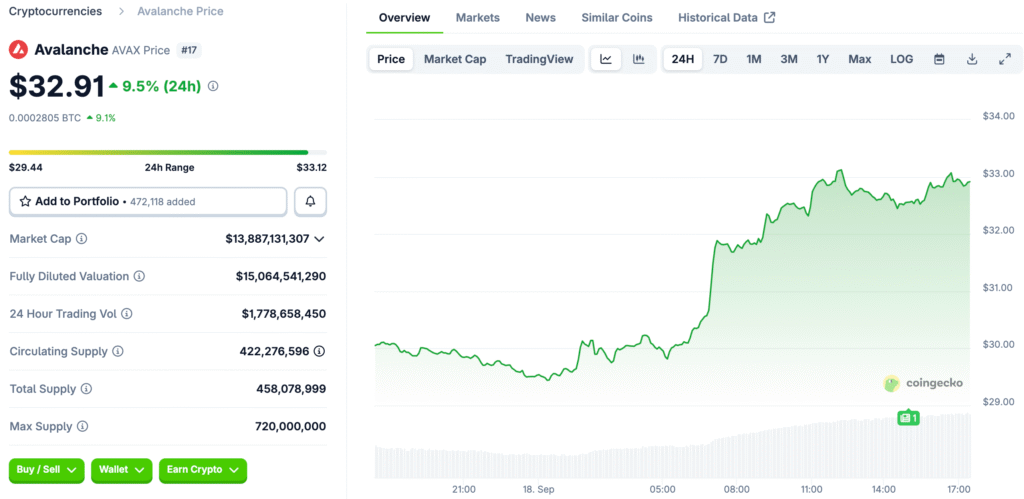Click the price alert bell icon
This screenshot has width=1024, height=499.
point(311,201)
